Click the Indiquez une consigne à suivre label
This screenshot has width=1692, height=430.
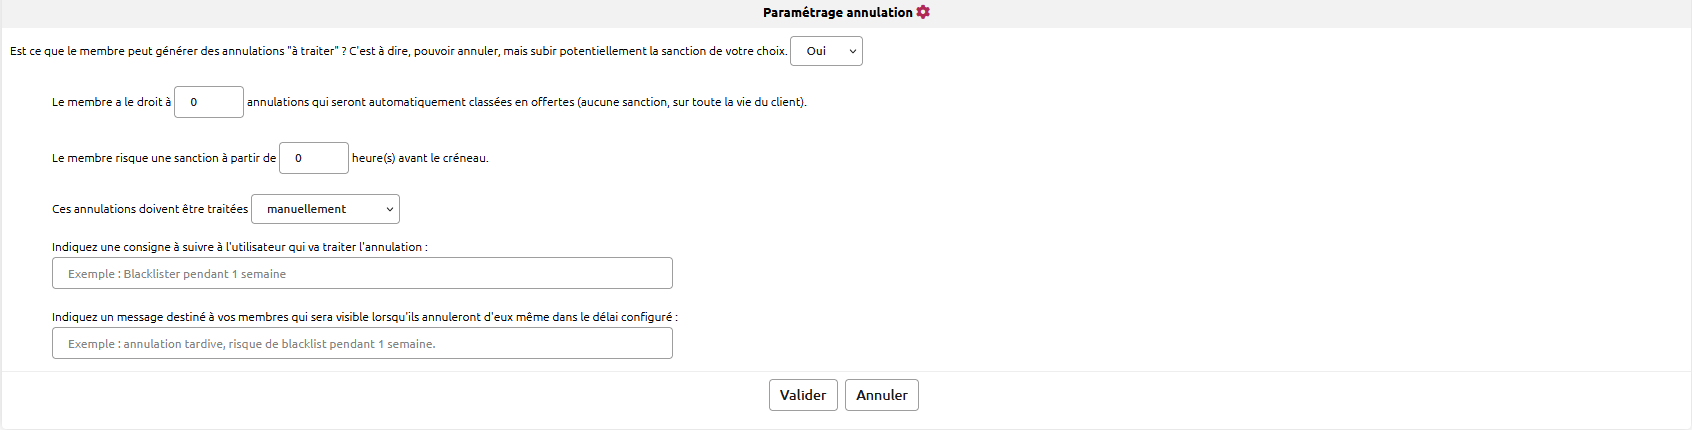click(239, 247)
